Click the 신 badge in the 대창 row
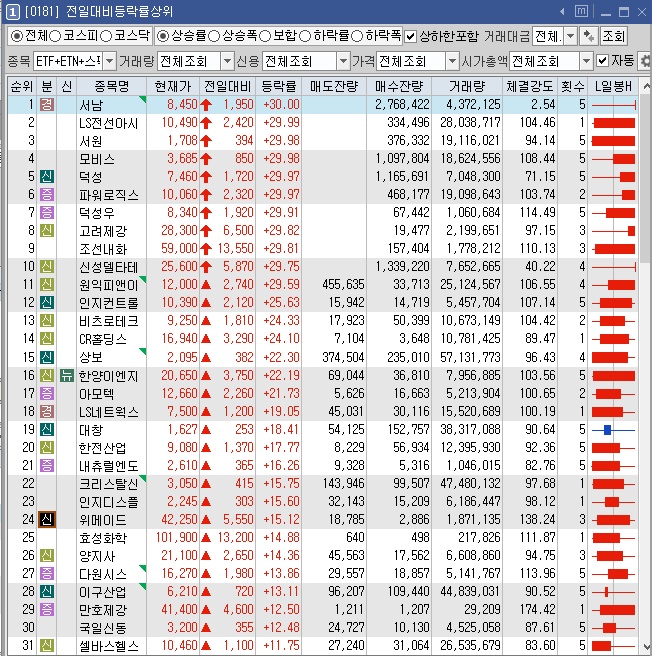Viewport: 652px width, 656px height. point(46,429)
